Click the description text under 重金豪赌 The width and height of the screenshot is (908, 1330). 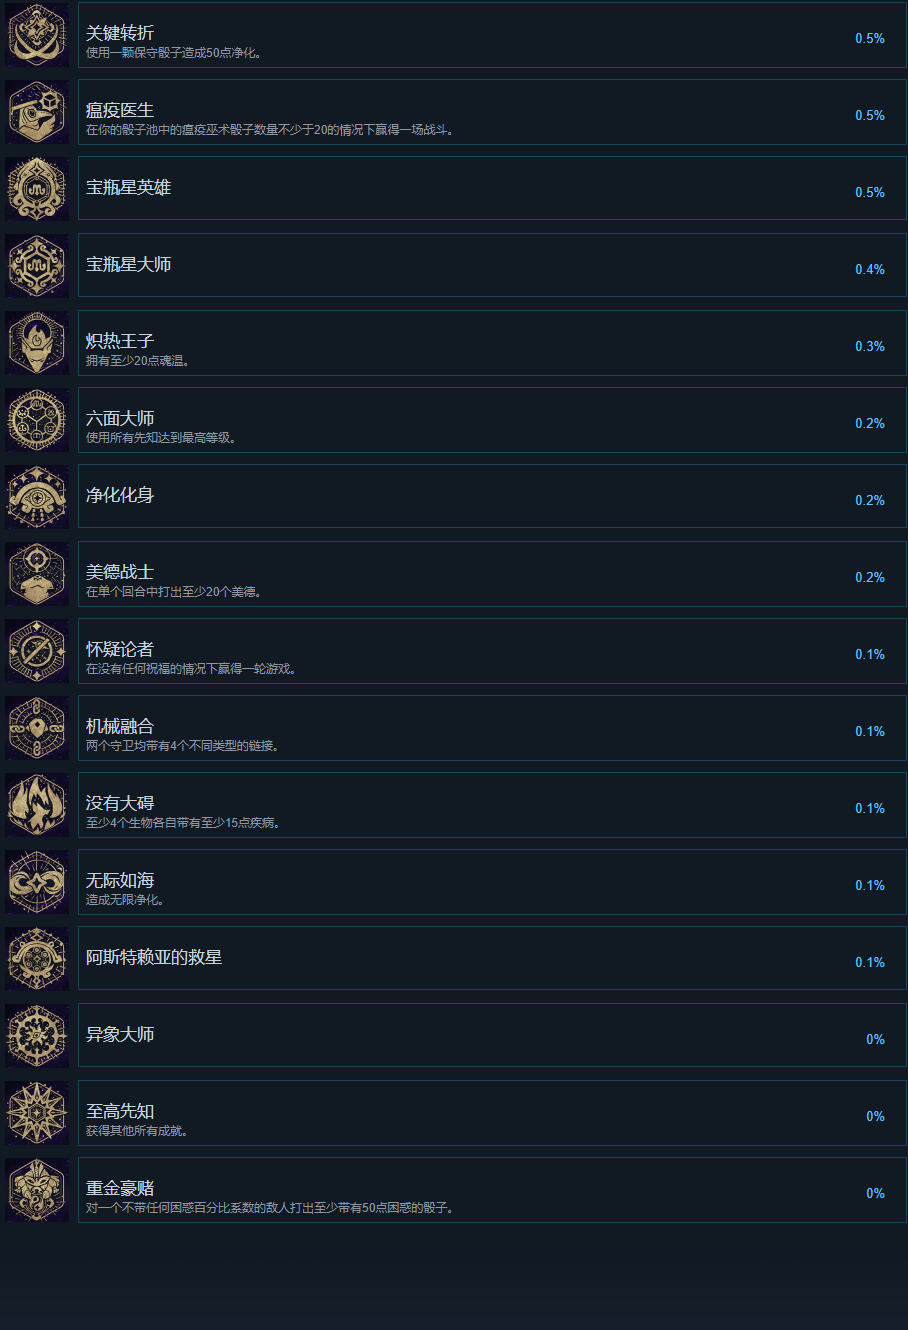tap(271, 1208)
